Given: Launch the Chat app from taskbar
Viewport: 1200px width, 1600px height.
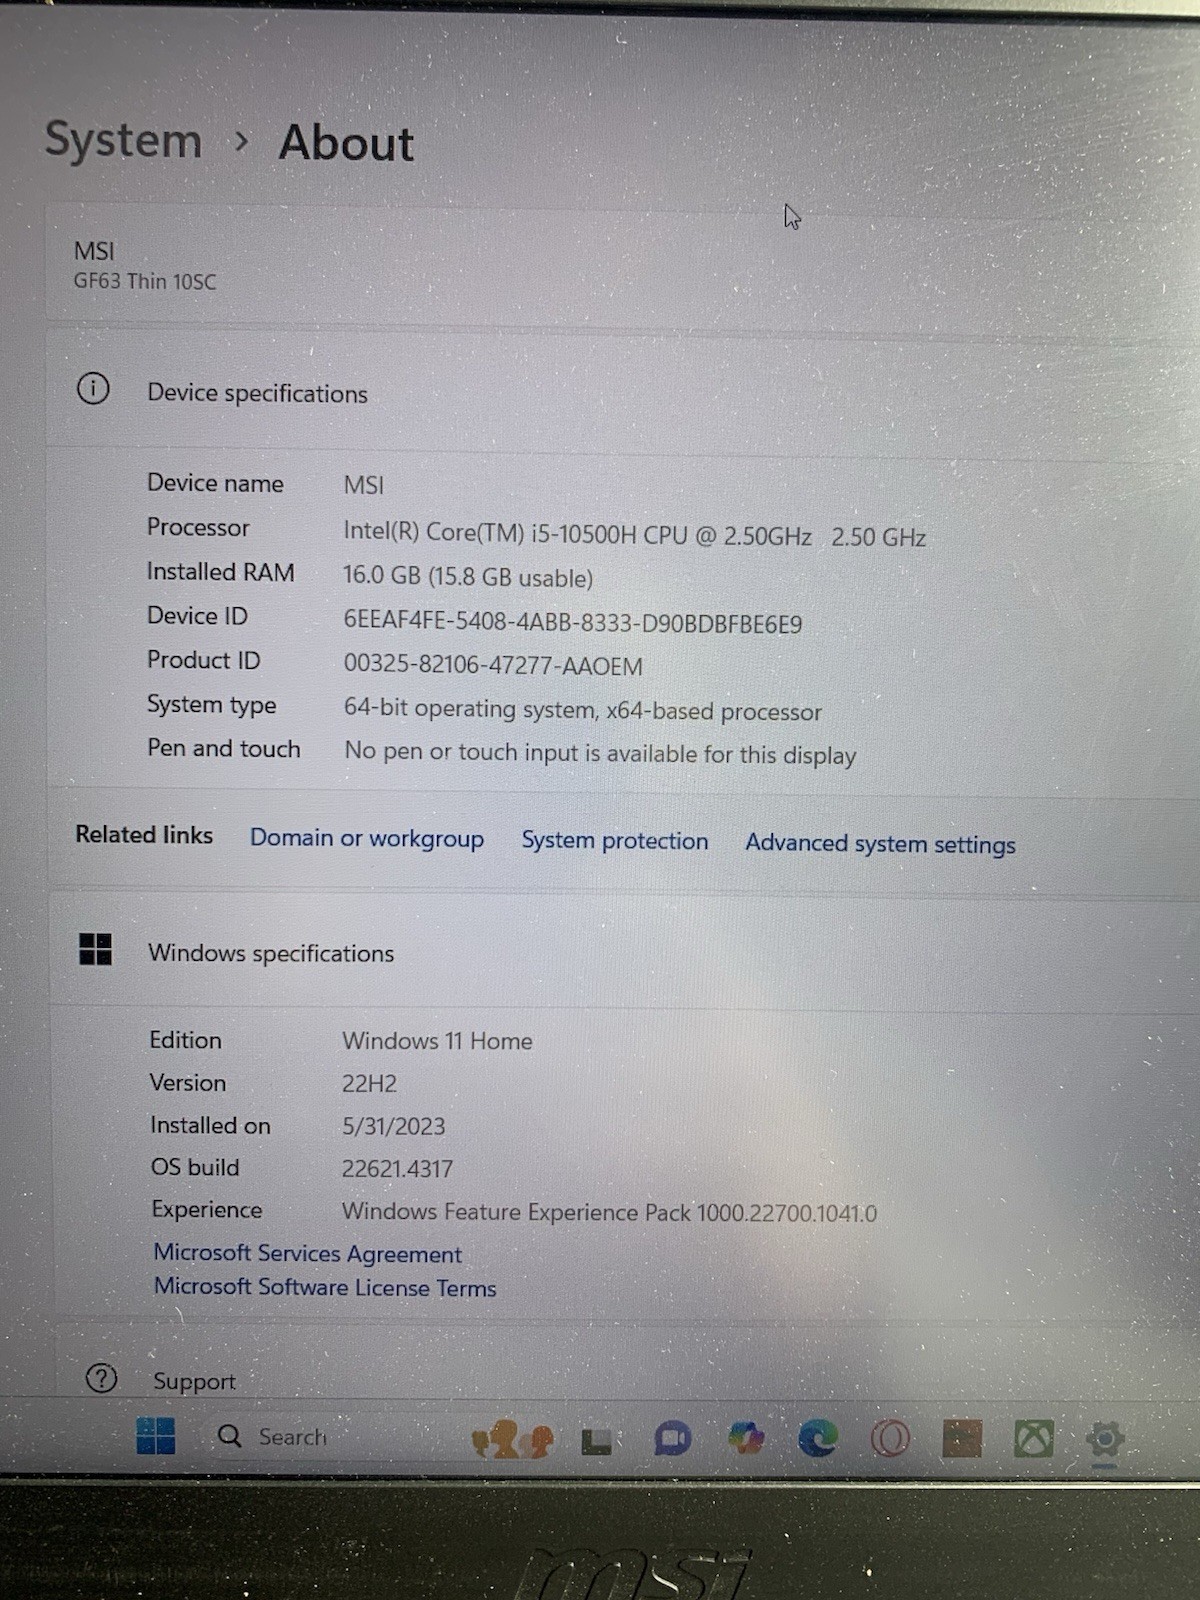Looking at the screenshot, I should (672, 1440).
